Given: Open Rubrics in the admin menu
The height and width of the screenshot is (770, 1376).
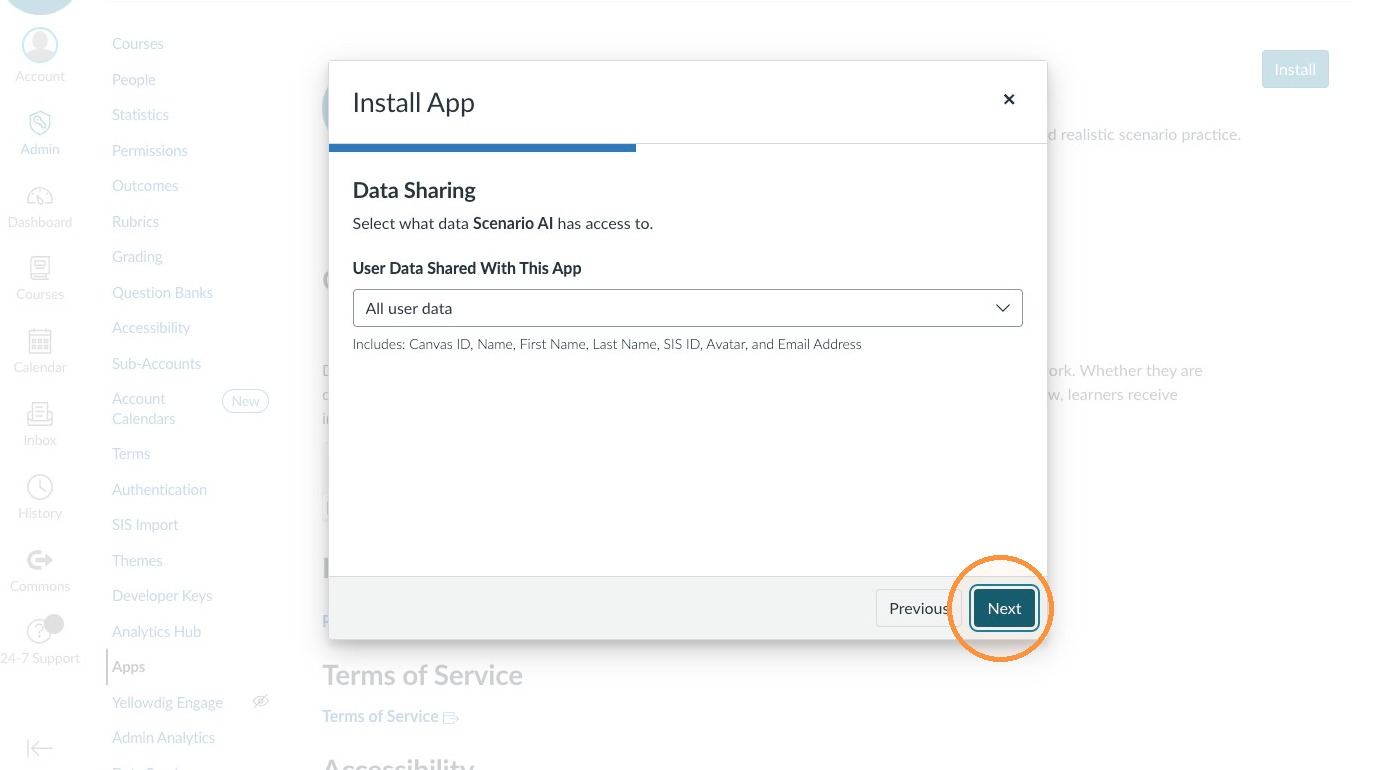Looking at the screenshot, I should point(136,222).
